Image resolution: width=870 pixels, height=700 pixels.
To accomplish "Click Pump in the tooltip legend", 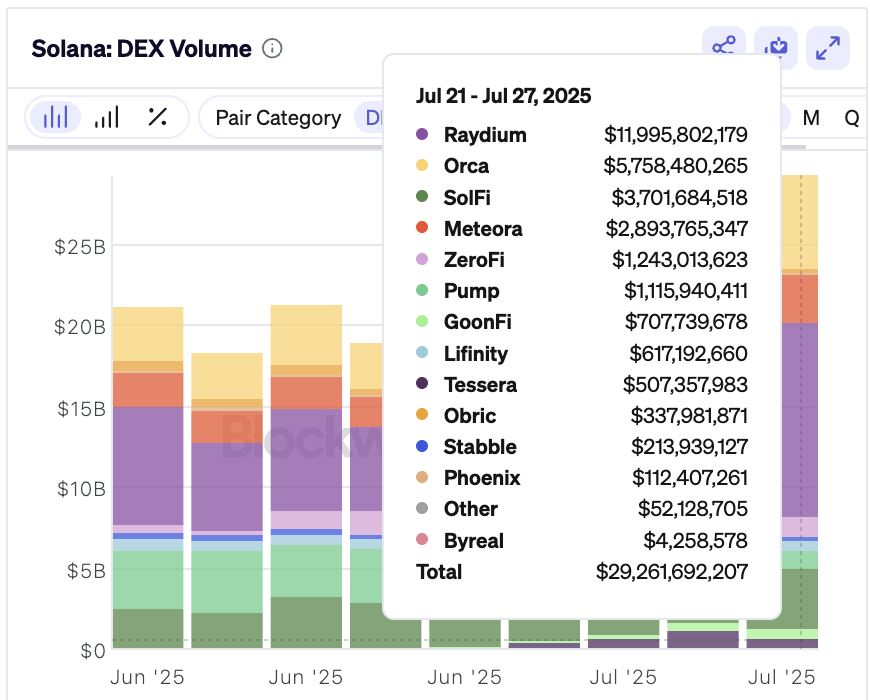I will (471, 291).
